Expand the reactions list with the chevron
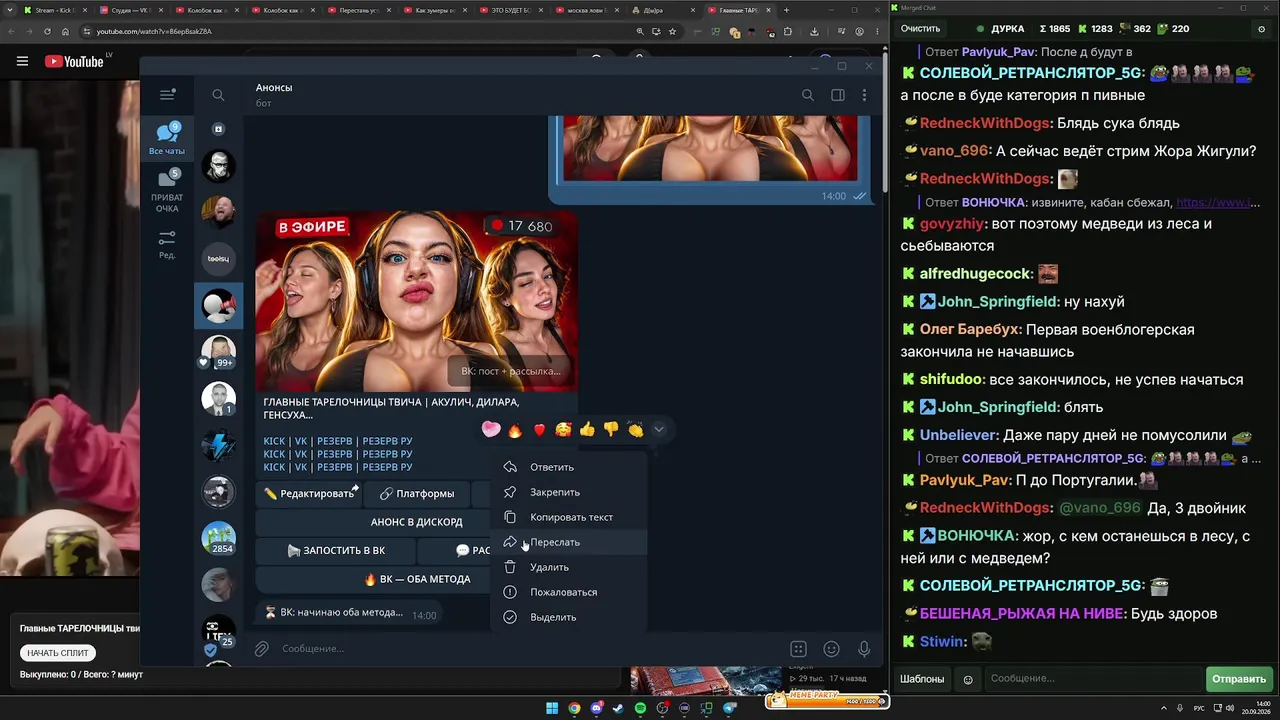This screenshot has height=720, width=1280. [x=659, y=429]
